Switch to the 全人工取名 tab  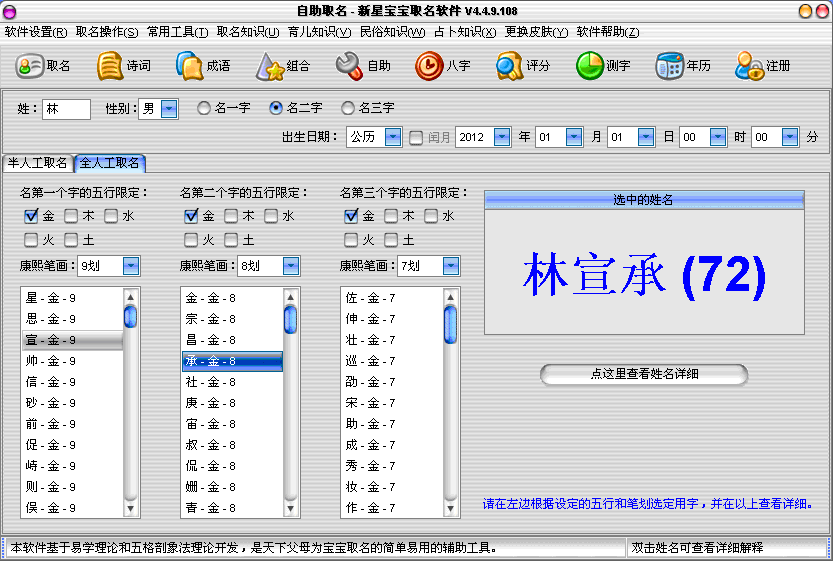[x=109, y=163]
